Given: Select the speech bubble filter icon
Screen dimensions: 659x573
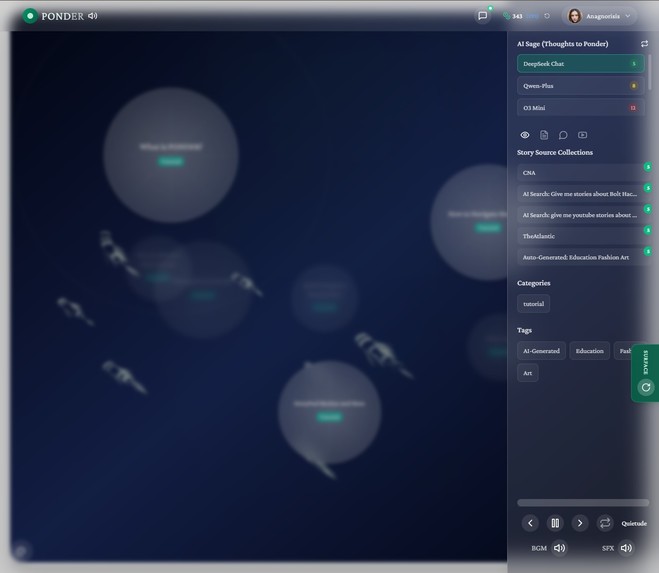Looking at the screenshot, I should (563, 135).
